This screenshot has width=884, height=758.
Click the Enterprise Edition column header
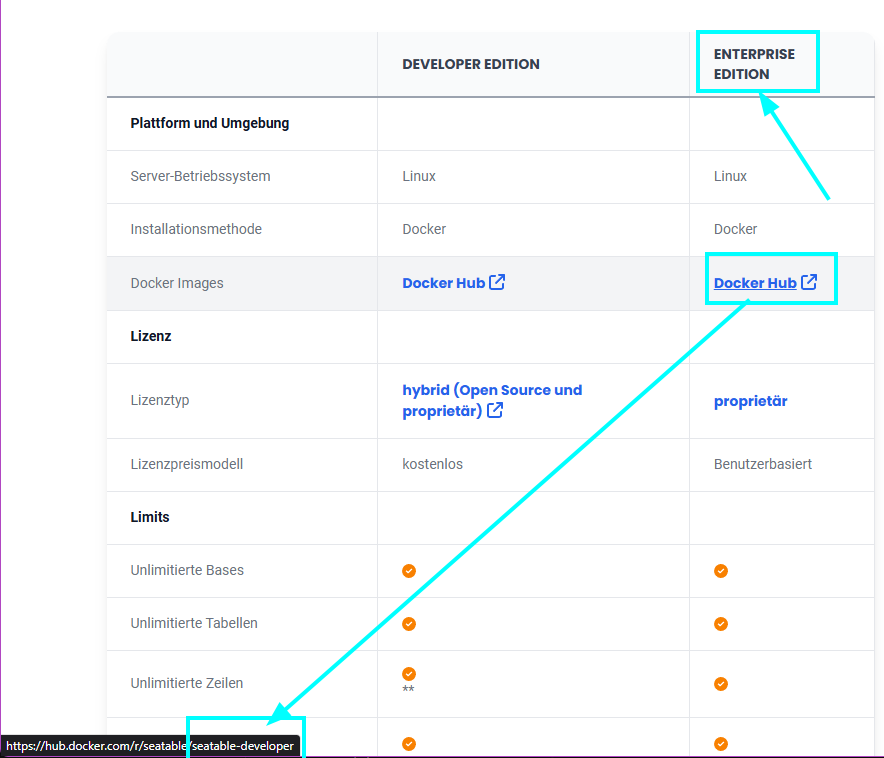click(754, 64)
